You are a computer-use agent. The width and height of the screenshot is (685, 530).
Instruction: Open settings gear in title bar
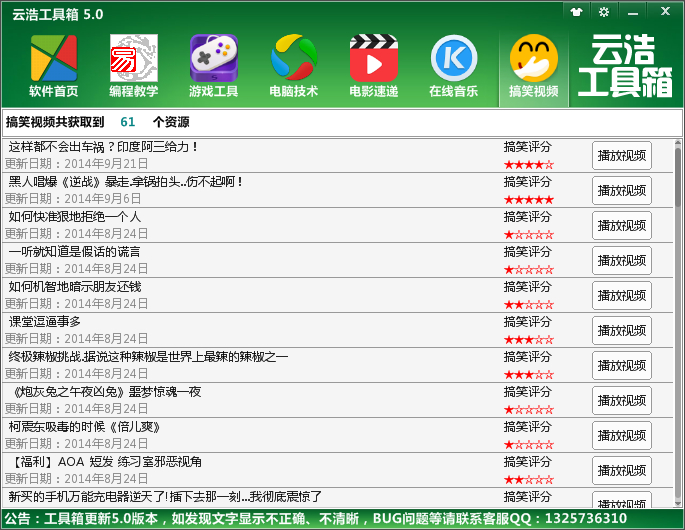point(604,12)
